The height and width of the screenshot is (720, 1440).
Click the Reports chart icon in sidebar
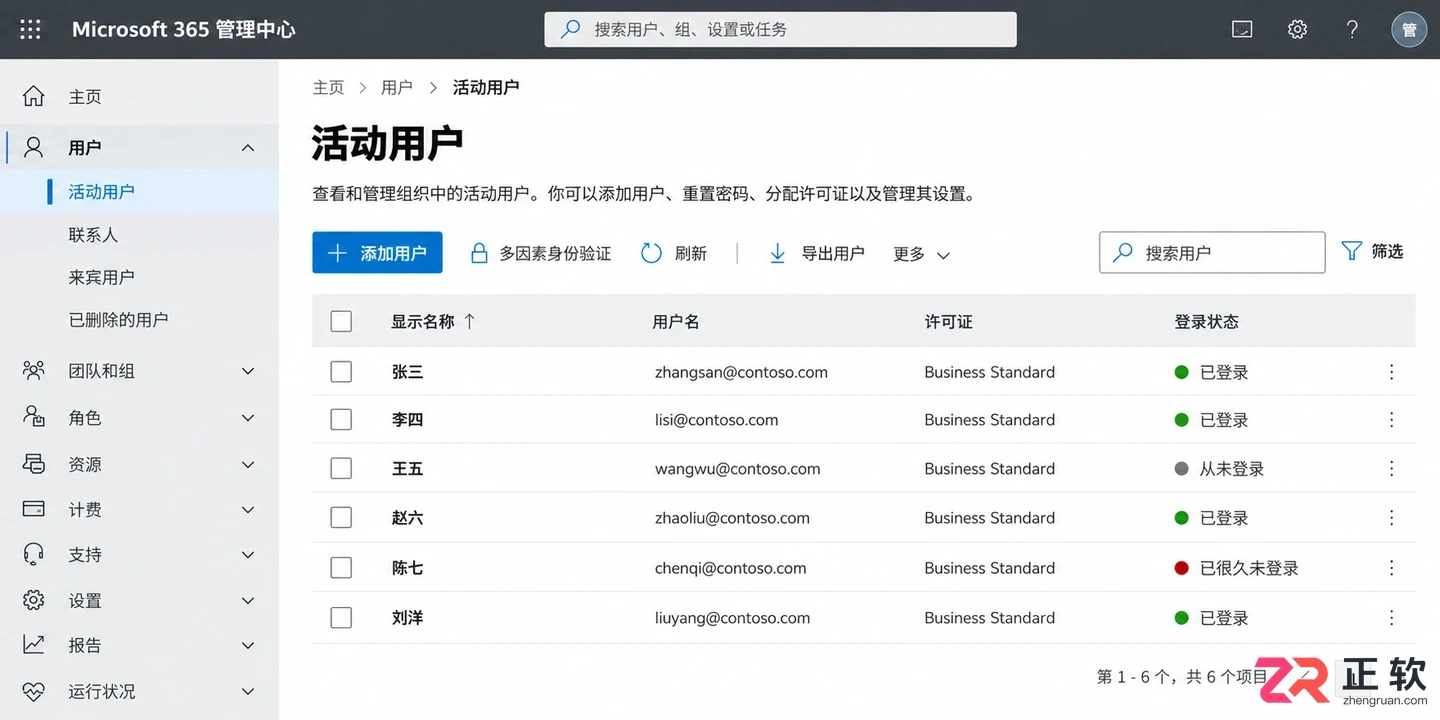(x=34, y=645)
